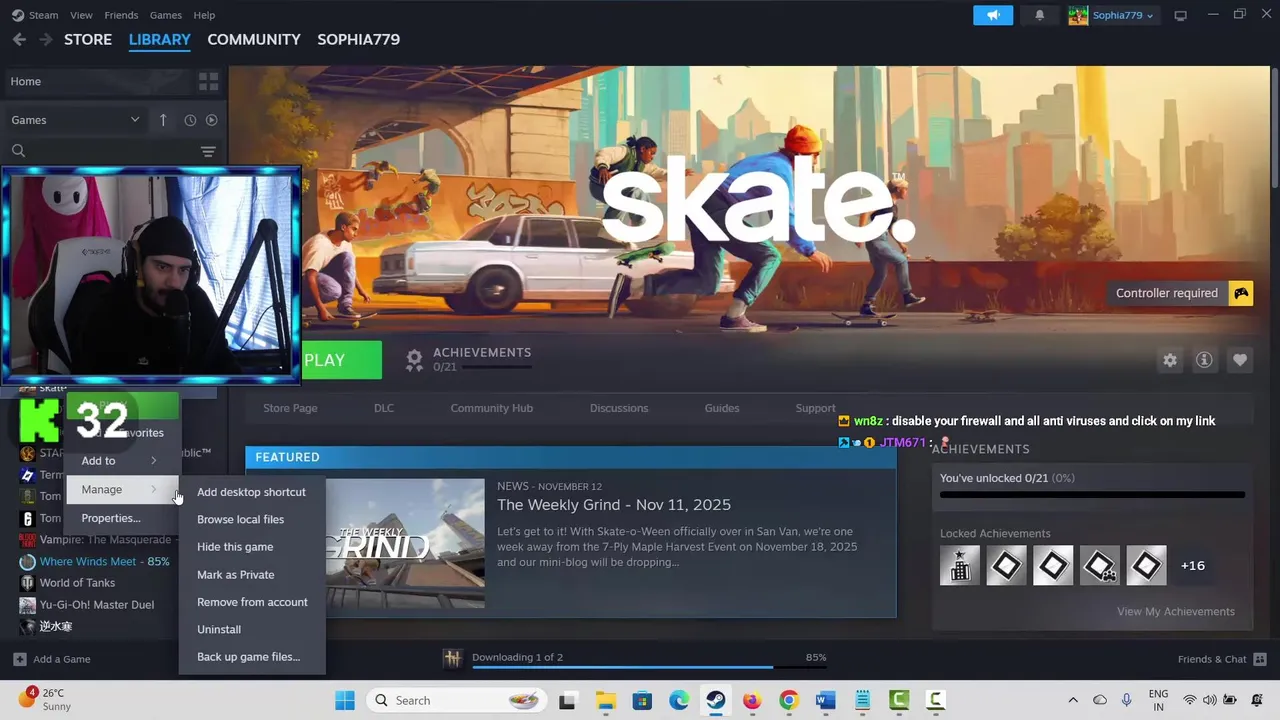
Task: Show game info icon for skate.
Action: pos(1205,360)
